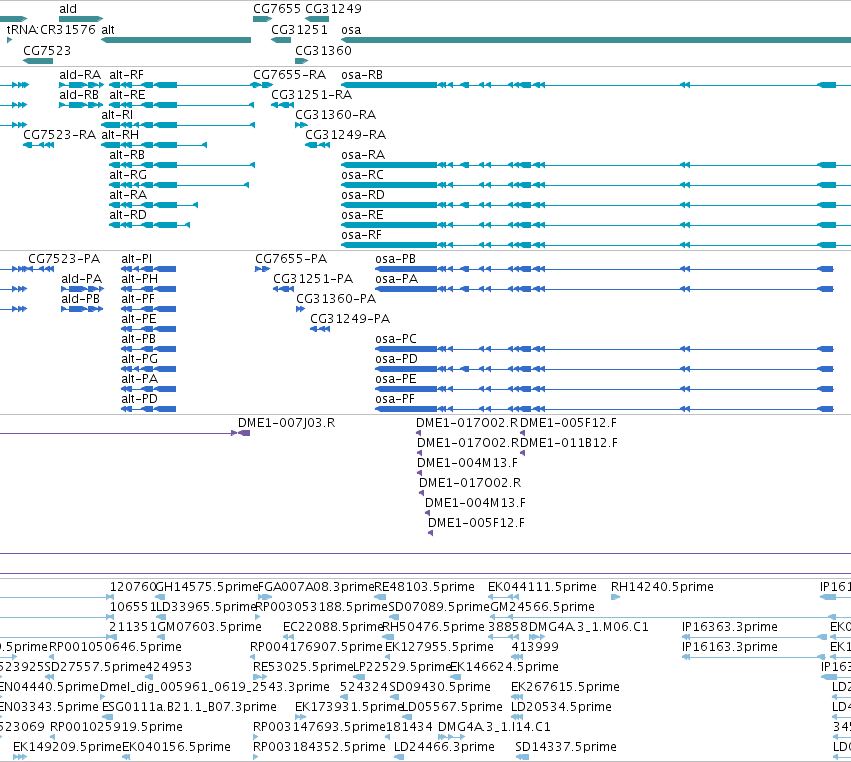The image size is (851, 762).
Task: Click EST RH14240.5prime label
Action: [x=662, y=587]
